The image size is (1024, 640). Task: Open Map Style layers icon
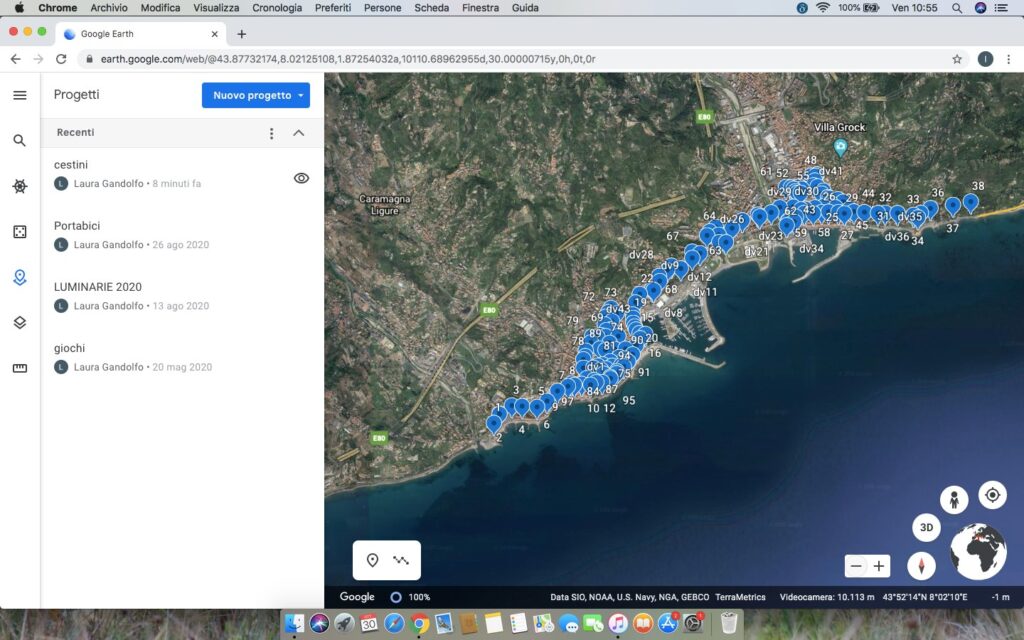(x=20, y=323)
